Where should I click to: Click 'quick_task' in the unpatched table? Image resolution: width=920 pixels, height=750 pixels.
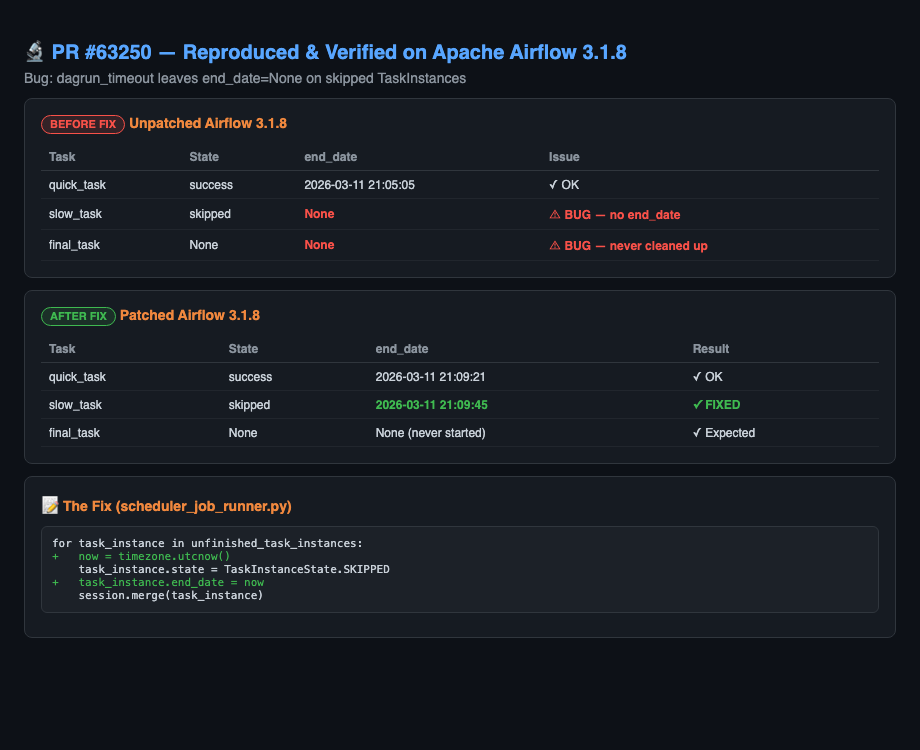77,185
